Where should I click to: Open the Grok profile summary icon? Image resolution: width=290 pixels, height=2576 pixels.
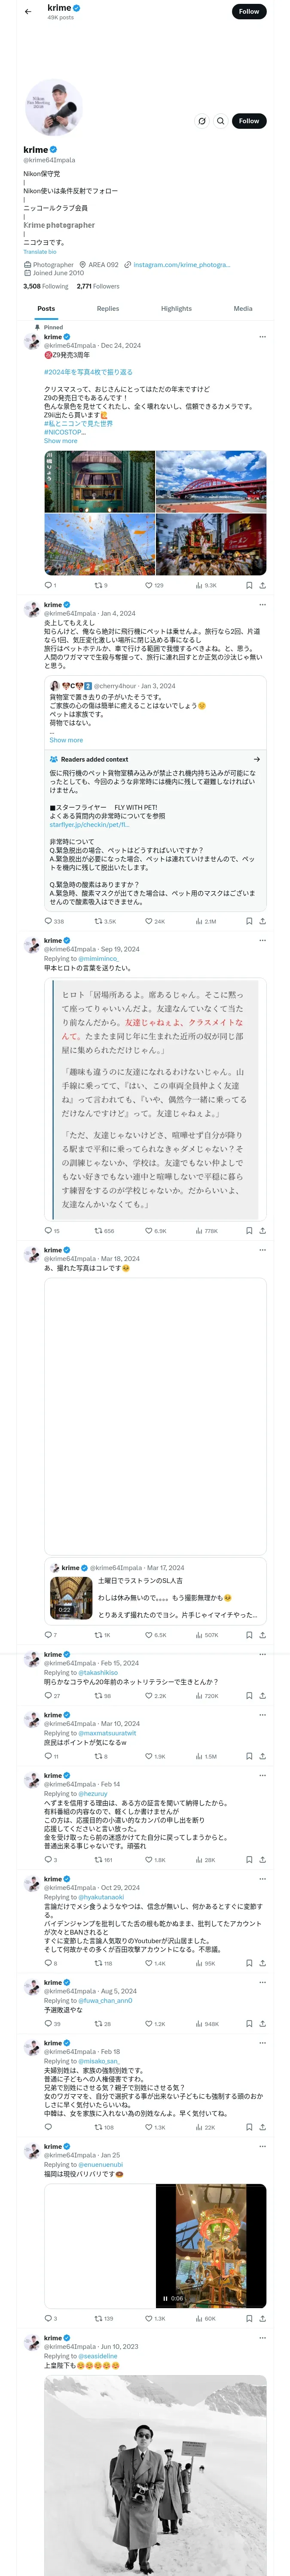[x=202, y=121]
